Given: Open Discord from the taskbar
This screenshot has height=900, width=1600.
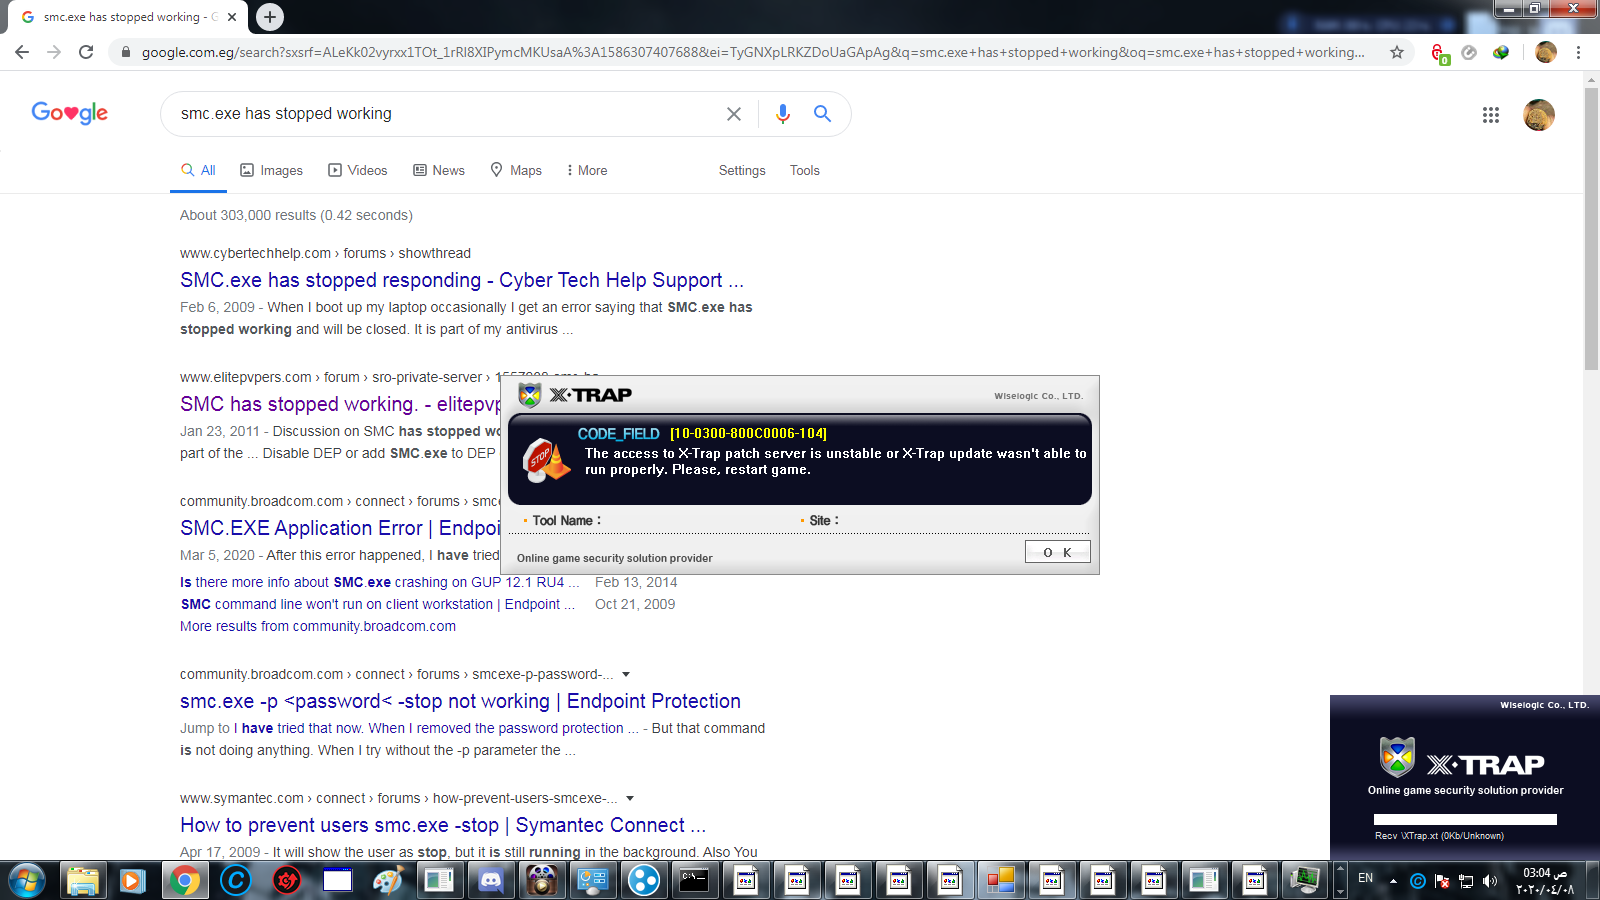Looking at the screenshot, I should 490,881.
